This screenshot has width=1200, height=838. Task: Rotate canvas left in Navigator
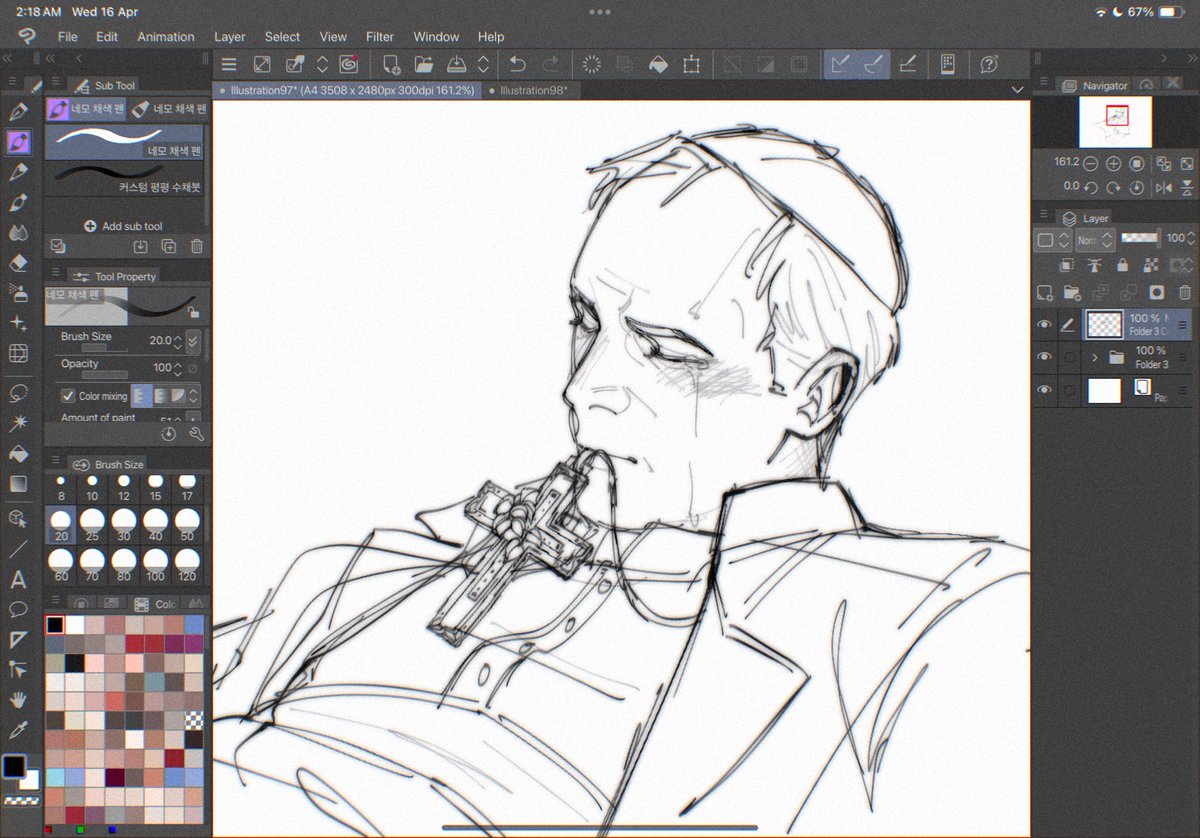point(1090,187)
